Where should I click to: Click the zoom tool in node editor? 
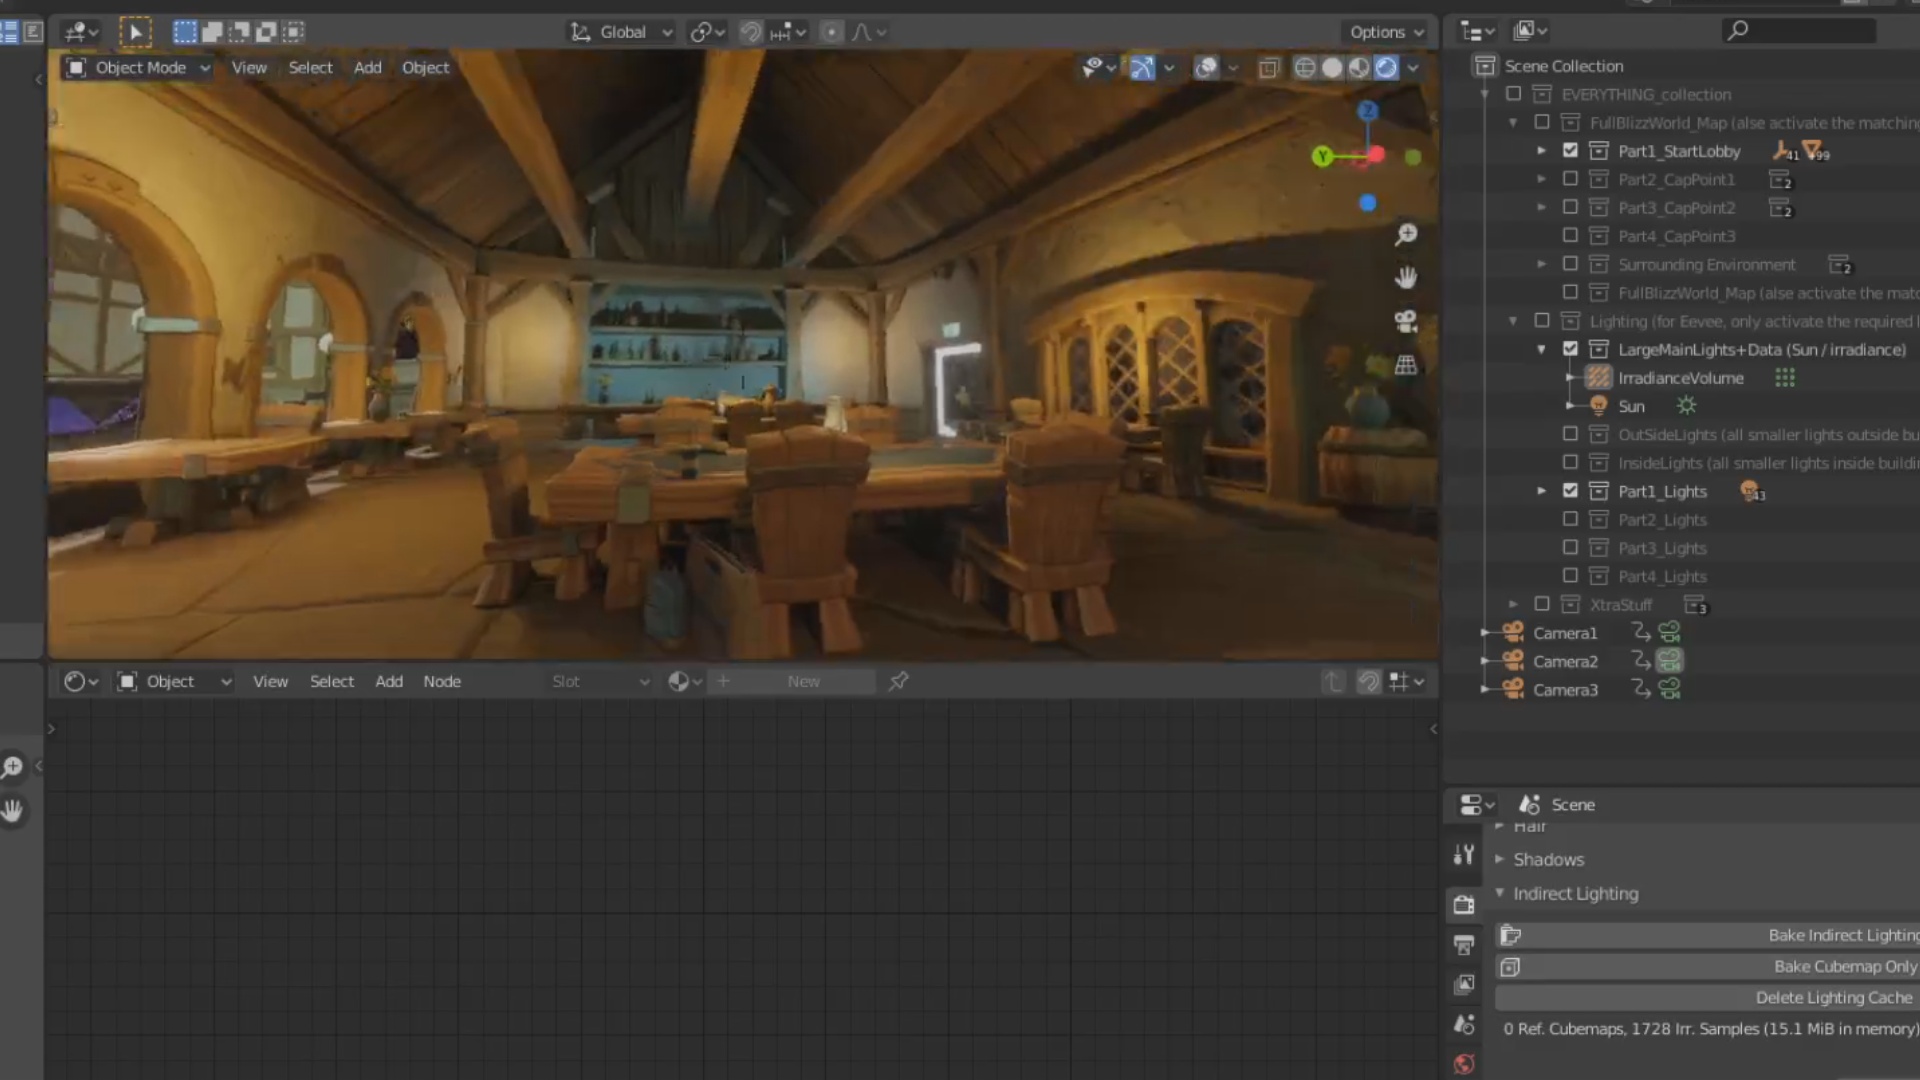(12, 767)
